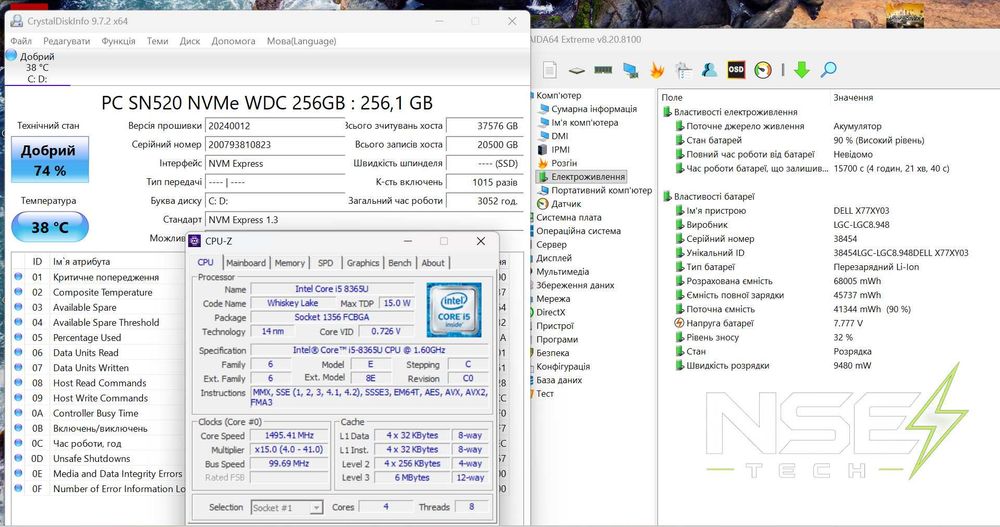Select Операційна система in the AIDA64 tree
Screen dimensions: 1000x527
578,231
